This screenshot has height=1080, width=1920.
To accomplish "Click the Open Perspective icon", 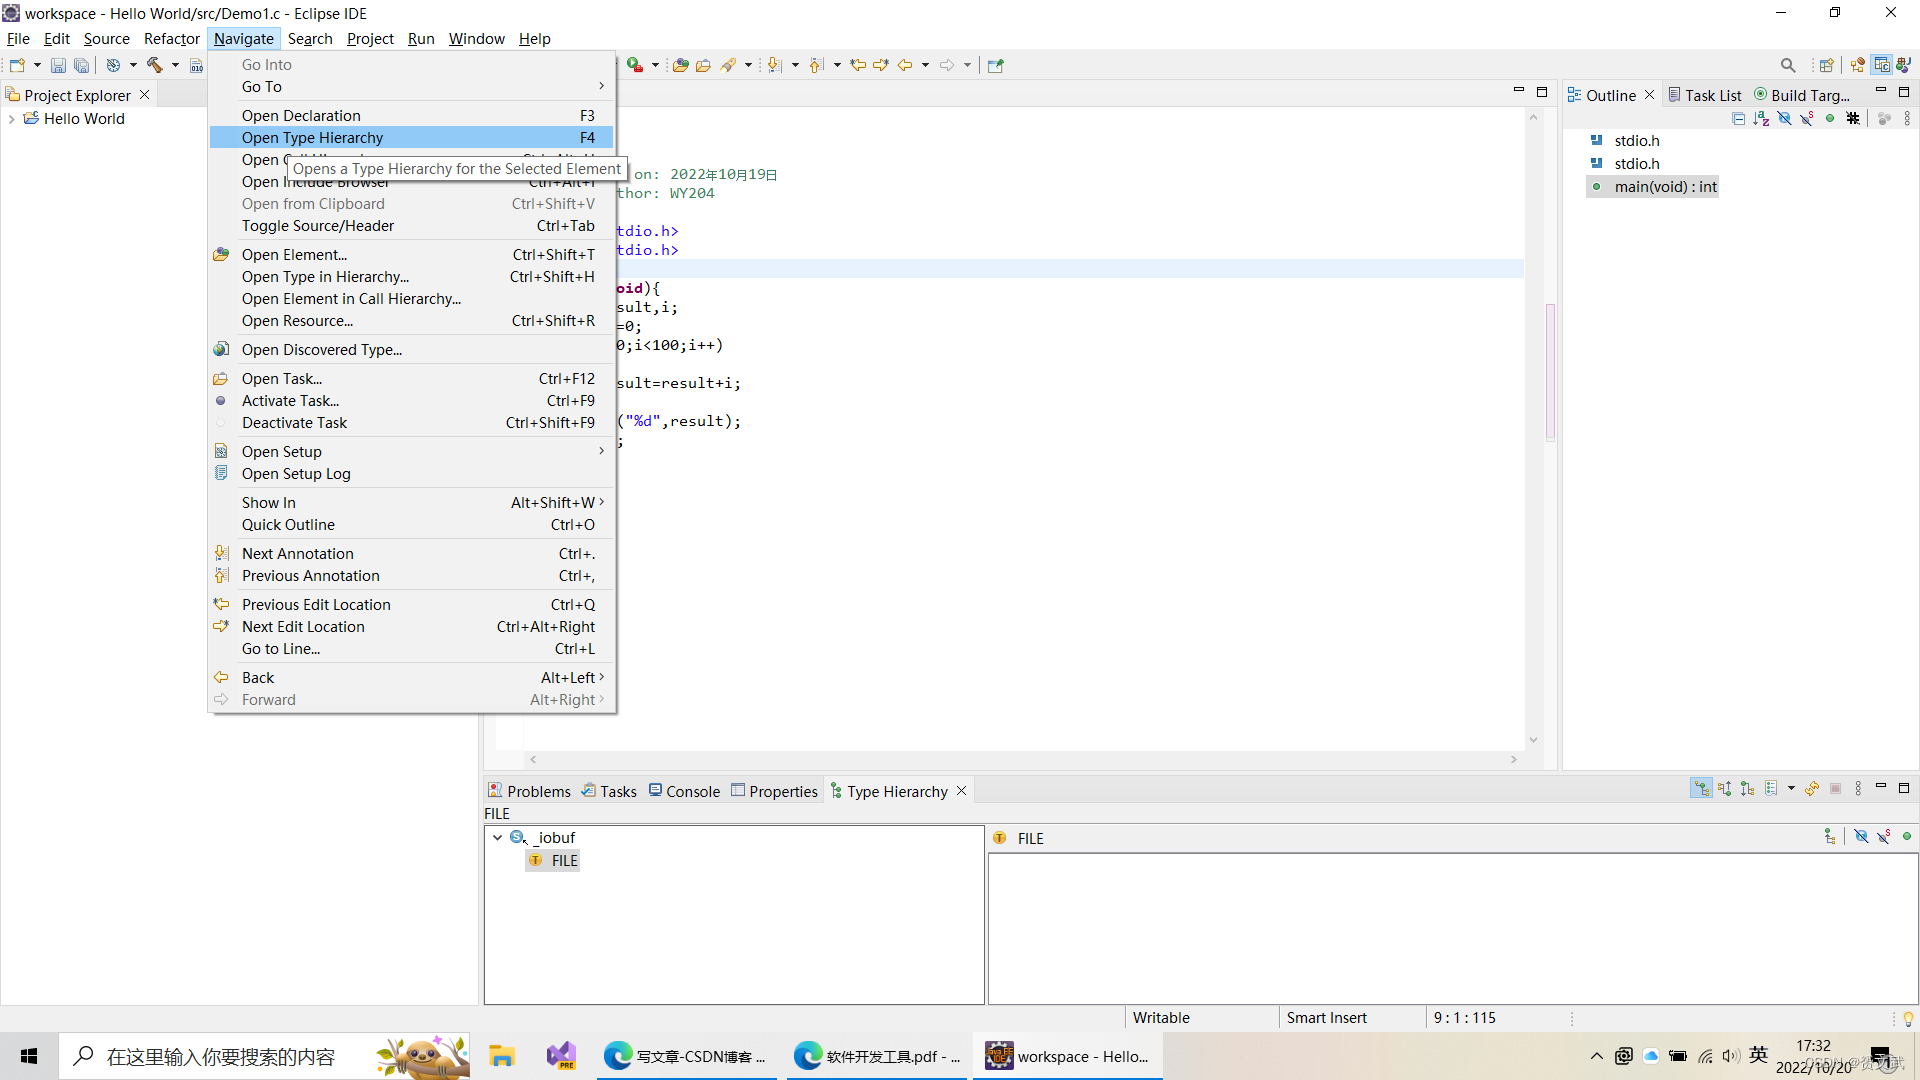I will pos(1827,65).
